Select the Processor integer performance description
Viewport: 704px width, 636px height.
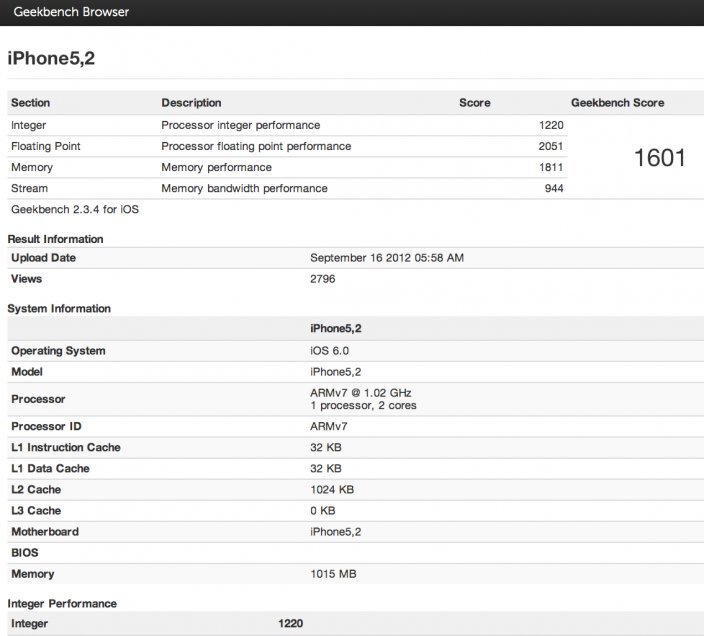[x=240, y=125]
